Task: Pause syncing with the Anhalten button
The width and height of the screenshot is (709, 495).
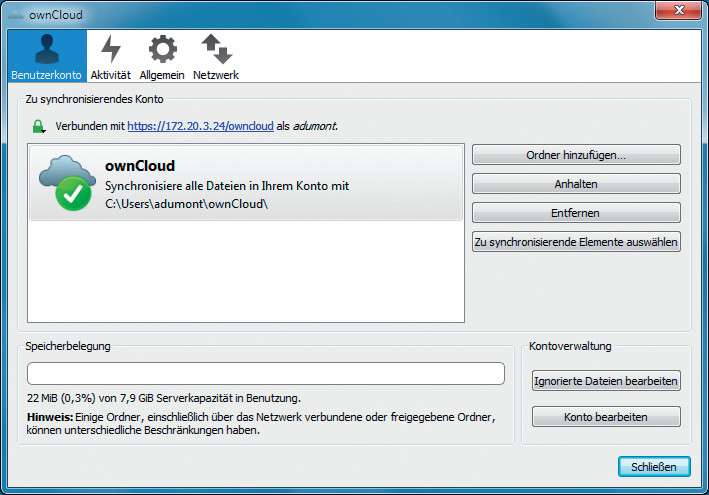Action: click(576, 184)
